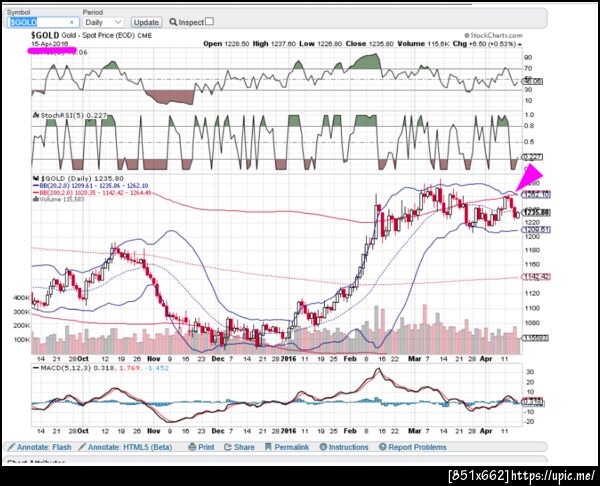Click the printer icon next to Print
Screen dimensions: 600x486
click(x=192, y=447)
